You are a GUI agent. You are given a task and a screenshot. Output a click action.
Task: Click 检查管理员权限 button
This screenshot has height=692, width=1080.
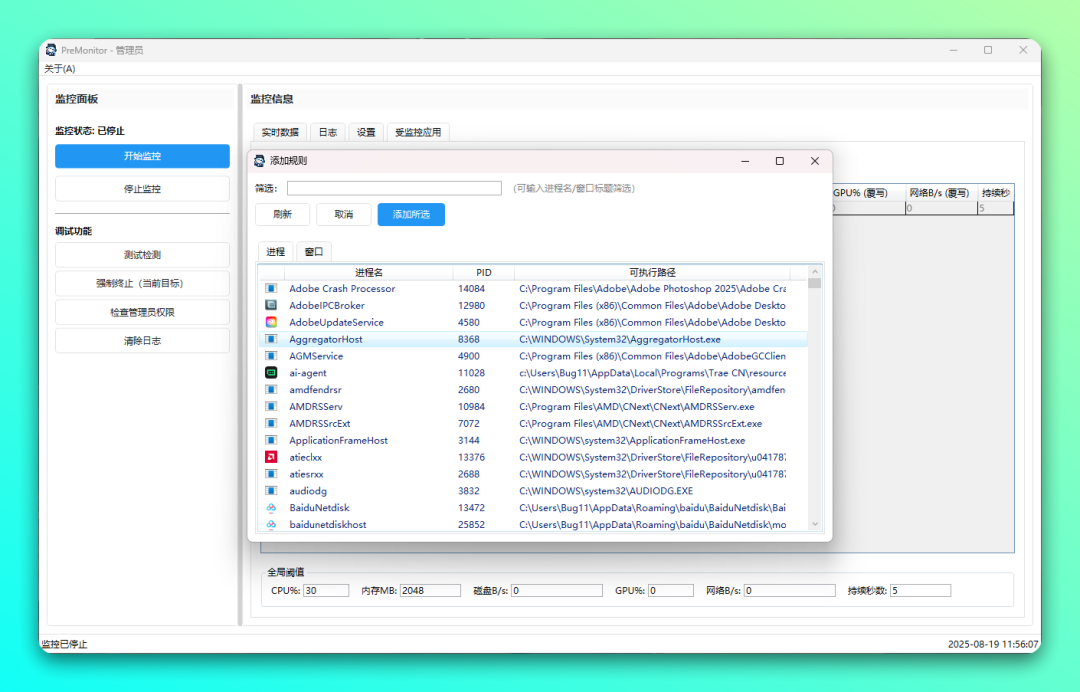click(x=143, y=312)
